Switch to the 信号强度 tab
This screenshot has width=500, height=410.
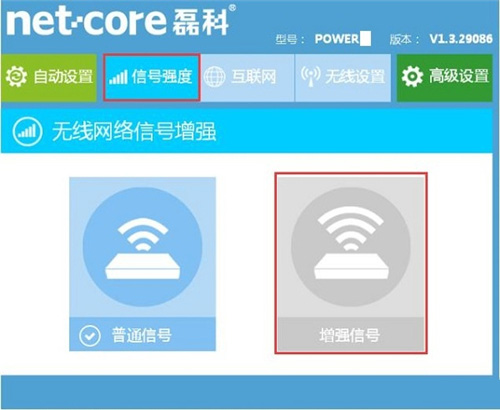point(152,77)
